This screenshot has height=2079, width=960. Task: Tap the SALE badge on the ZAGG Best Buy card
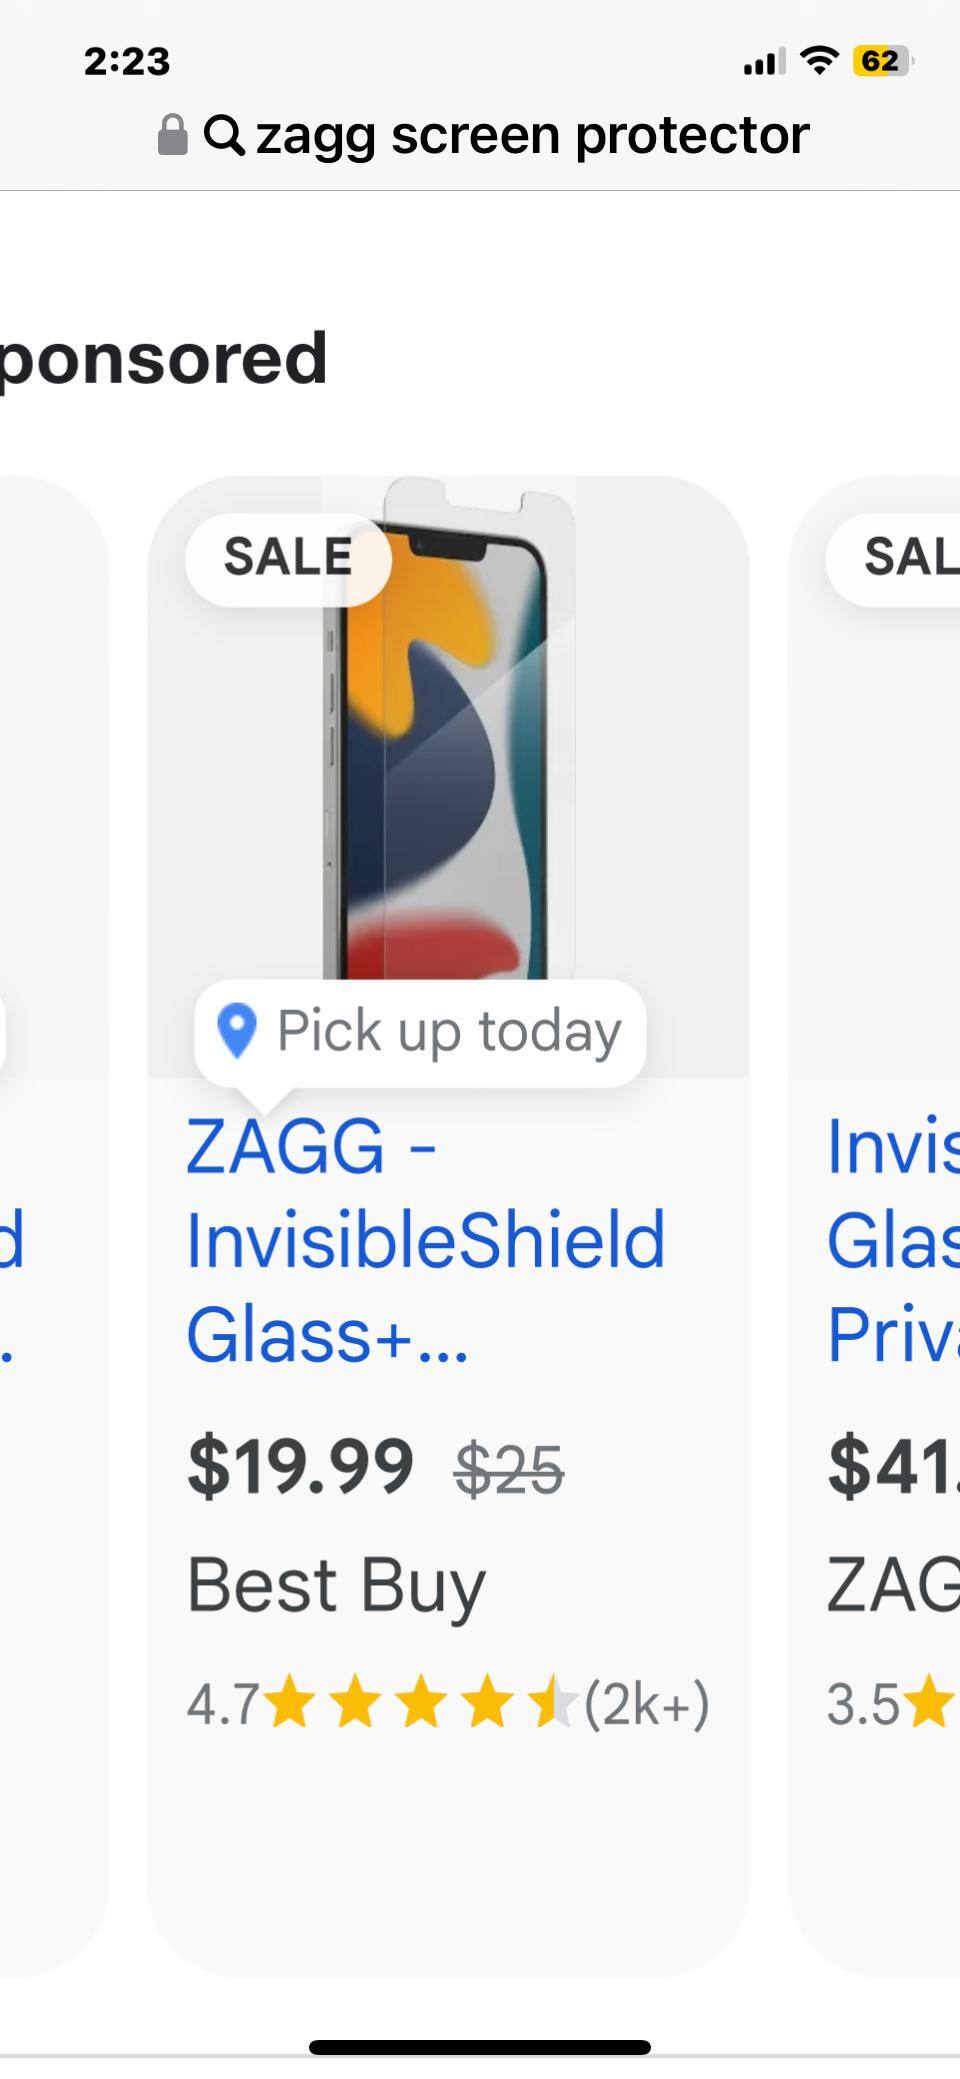288,558
